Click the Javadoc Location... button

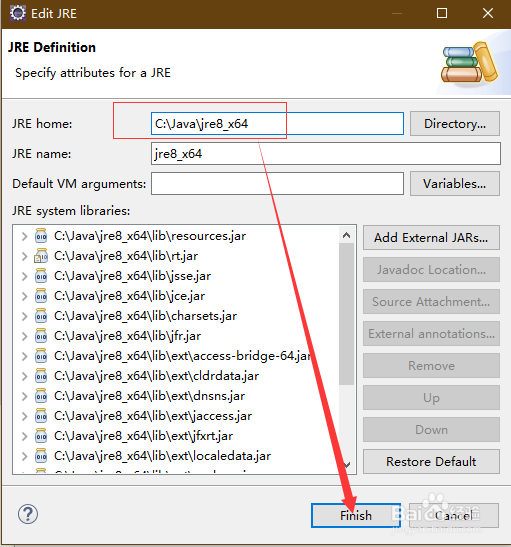point(431,270)
